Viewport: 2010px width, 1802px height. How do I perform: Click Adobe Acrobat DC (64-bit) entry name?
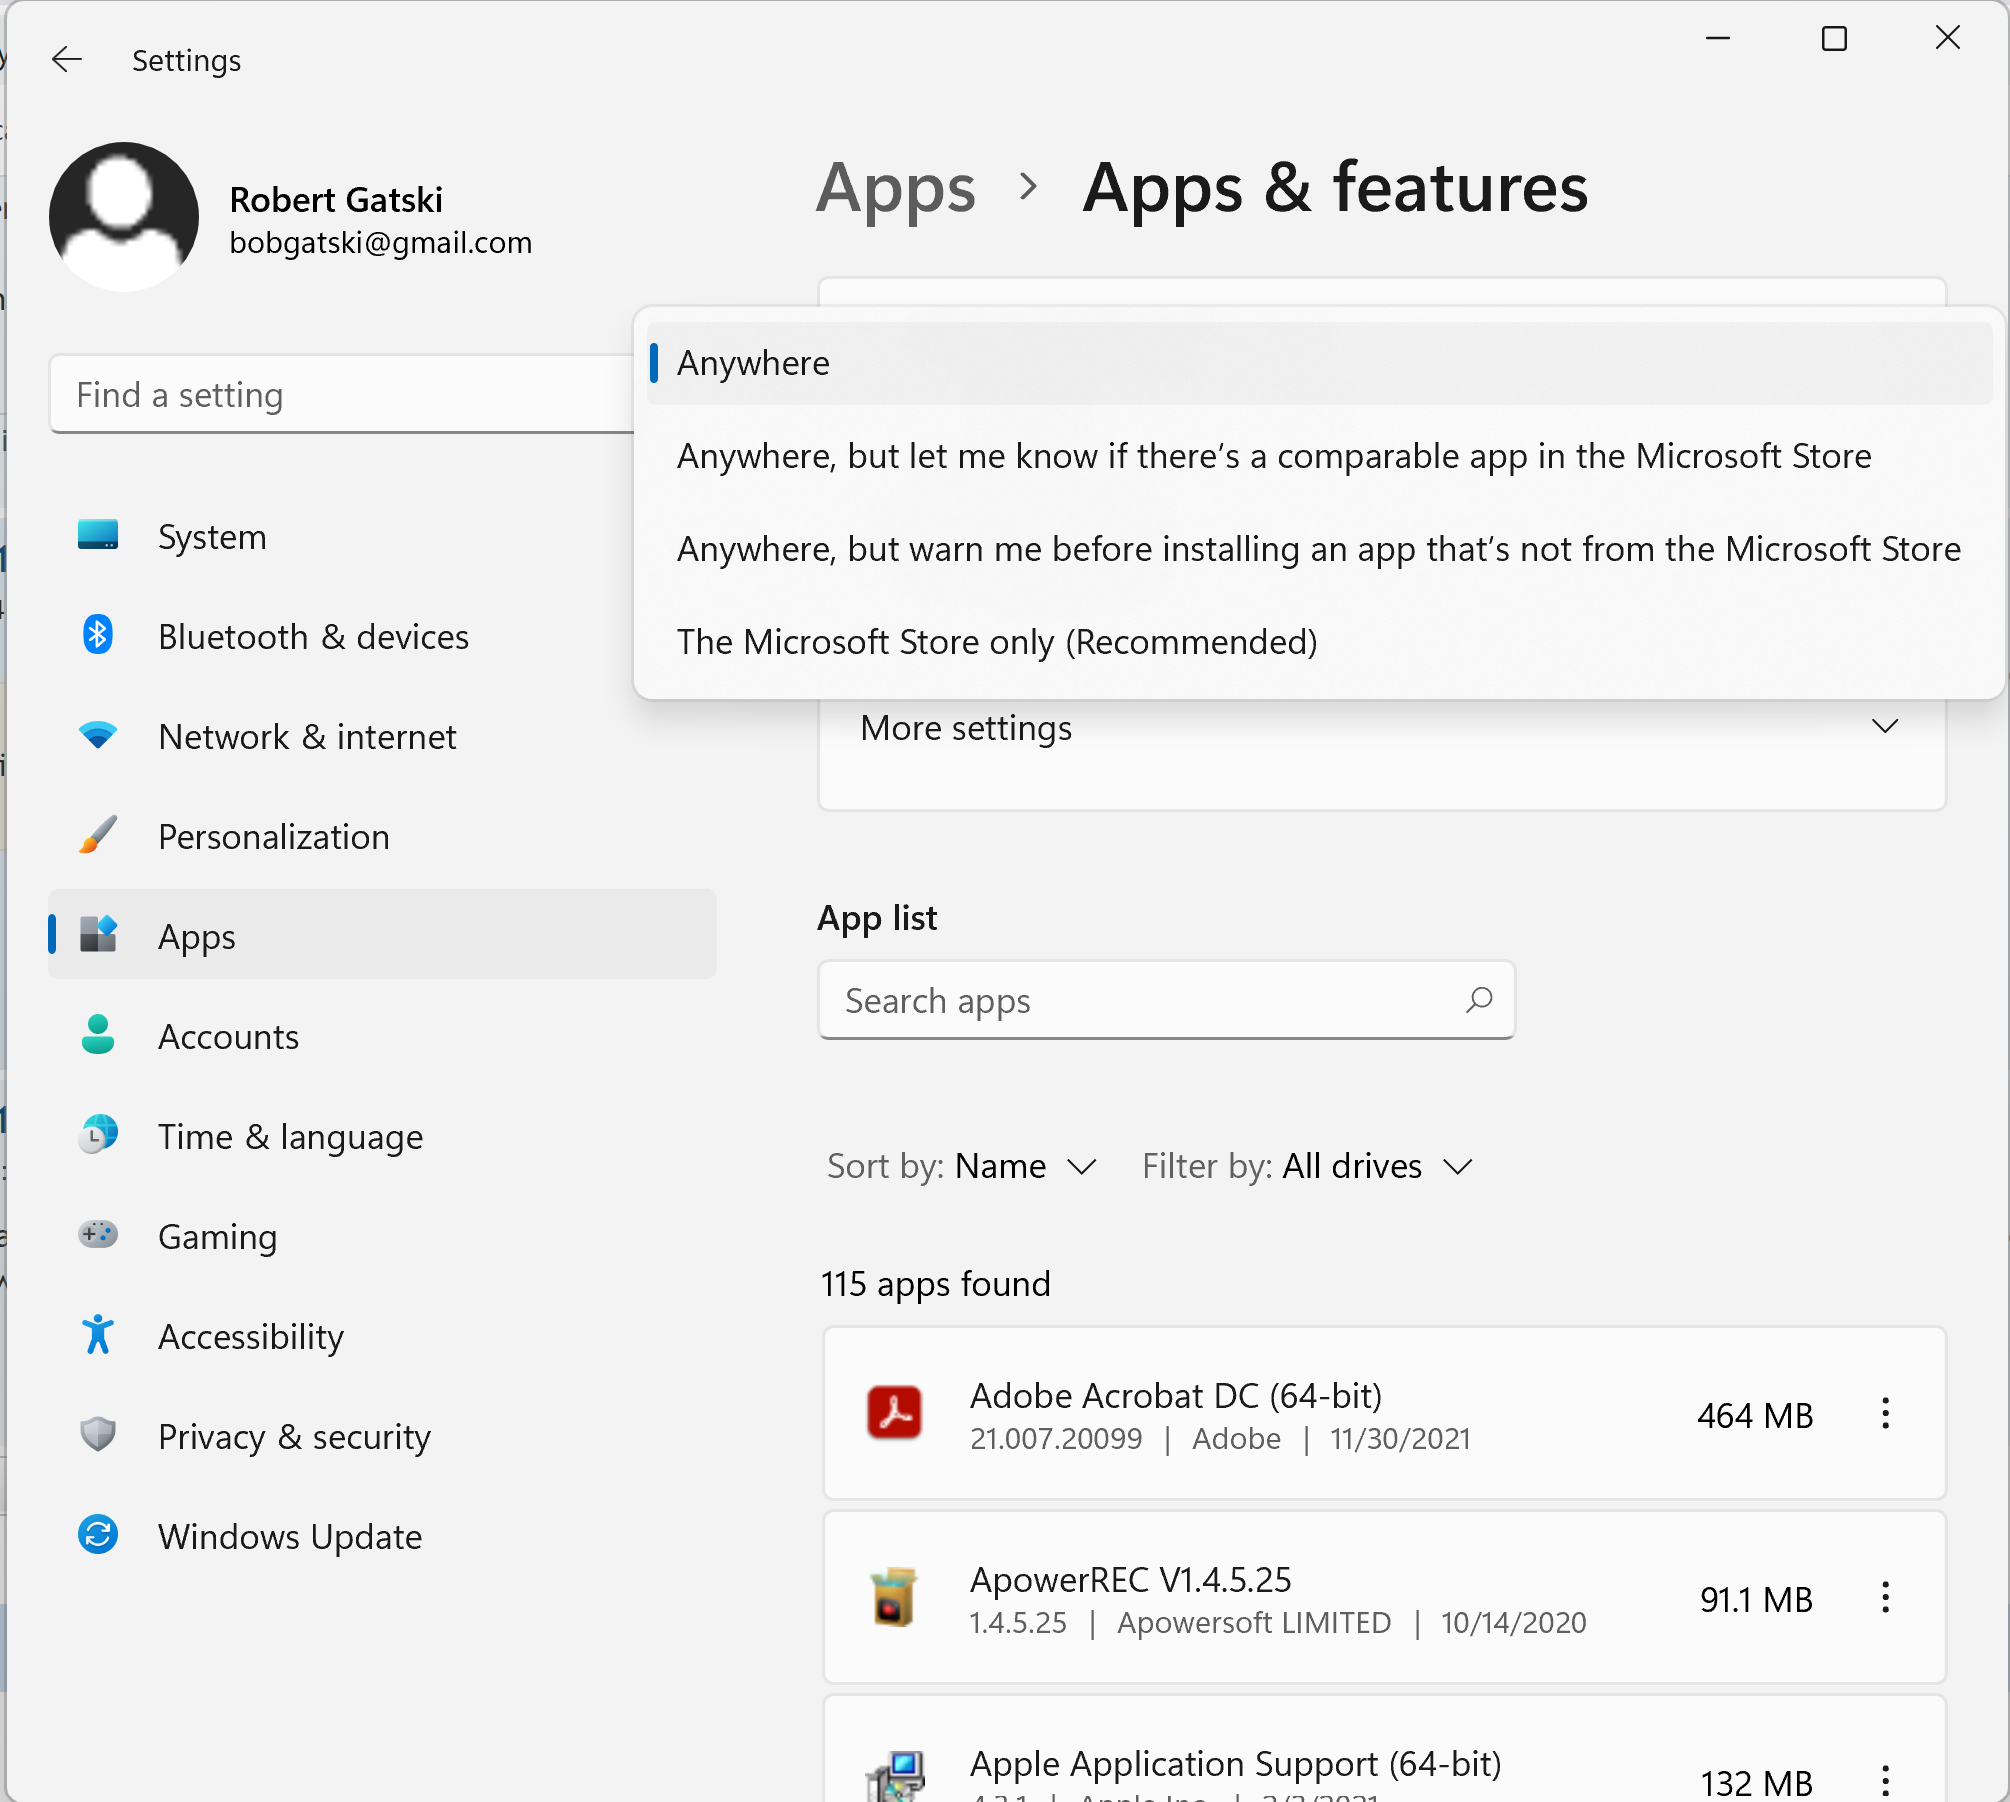pyautogui.click(x=1176, y=1396)
